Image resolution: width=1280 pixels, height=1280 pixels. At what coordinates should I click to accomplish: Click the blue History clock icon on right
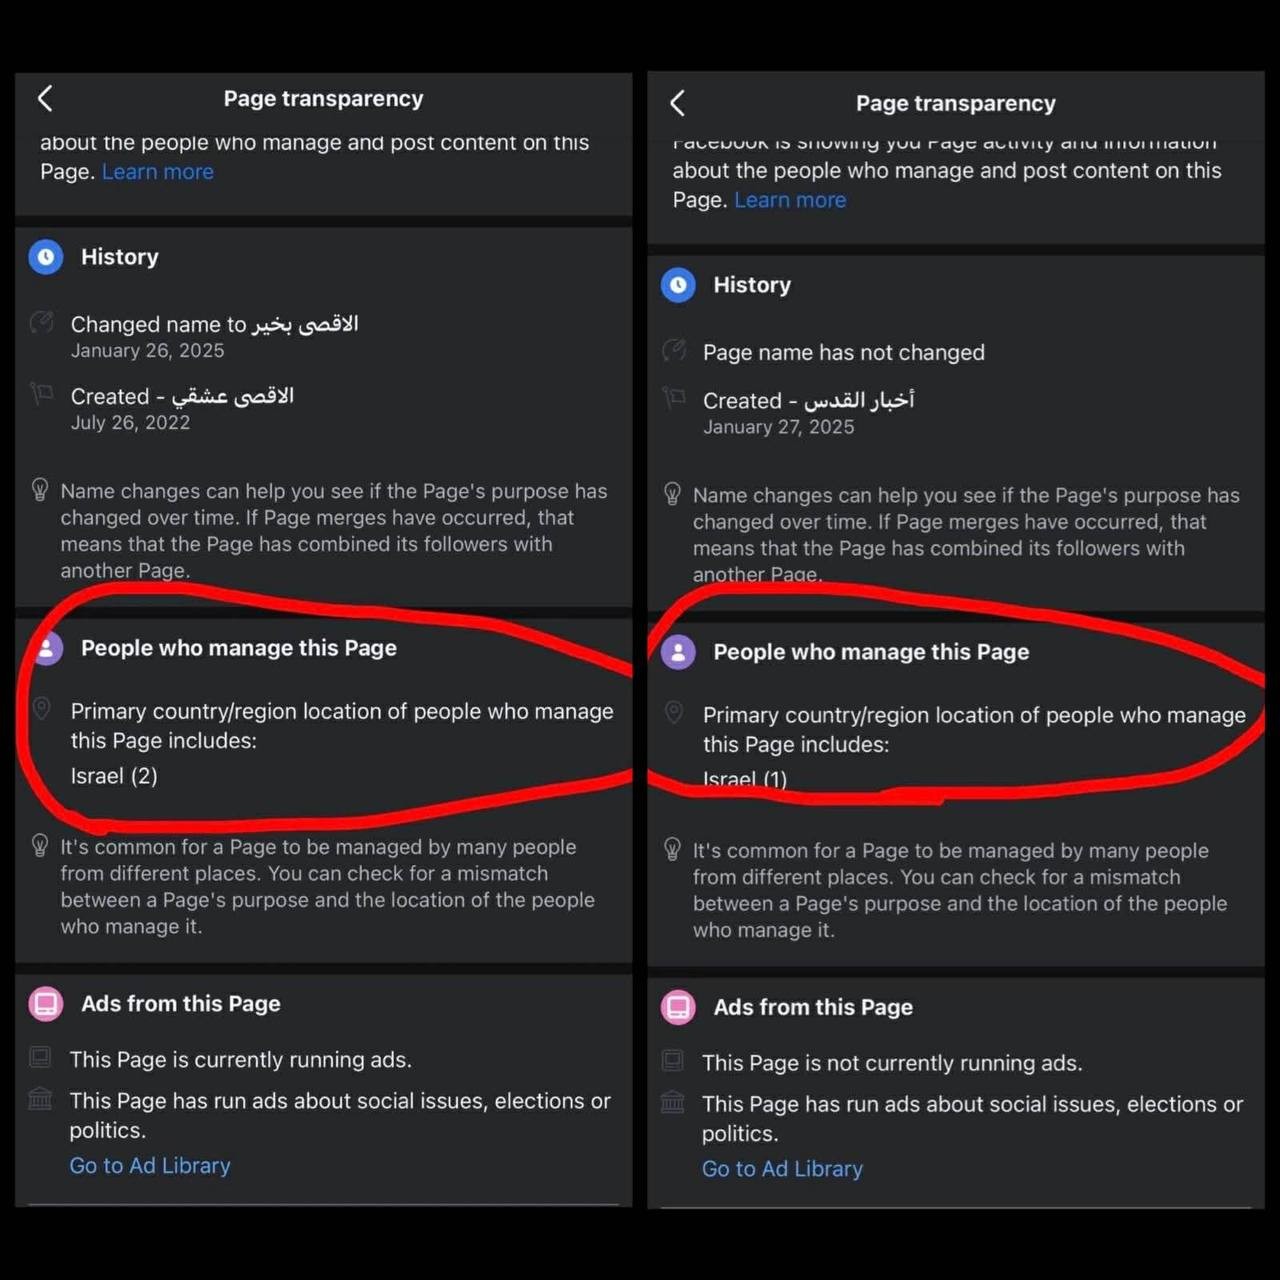click(x=678, y=285)
